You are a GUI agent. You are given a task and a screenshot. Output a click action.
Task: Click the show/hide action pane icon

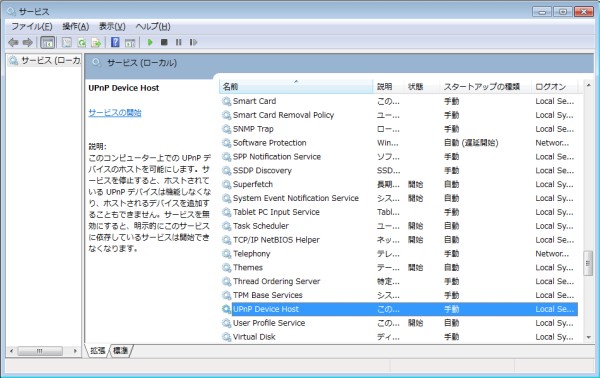coord(130,42)
